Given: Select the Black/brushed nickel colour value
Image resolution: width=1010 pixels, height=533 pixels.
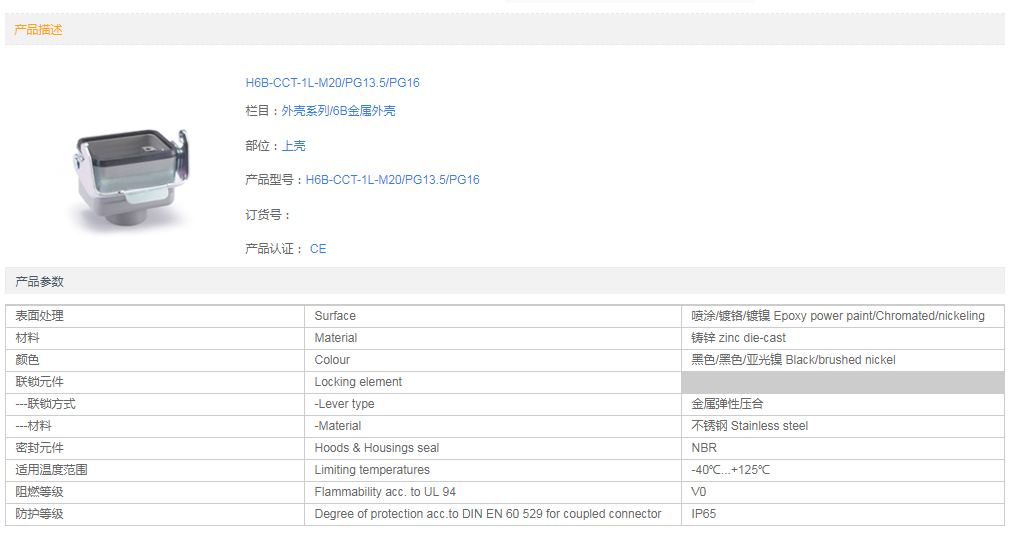Looking at the screenshot, I should 793,360.
